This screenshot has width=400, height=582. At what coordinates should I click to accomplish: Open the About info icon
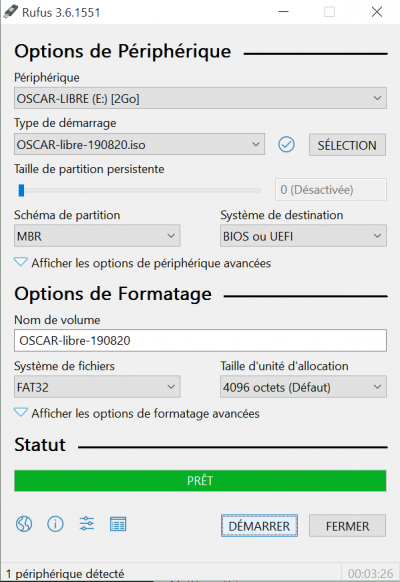tap(55, 524)
